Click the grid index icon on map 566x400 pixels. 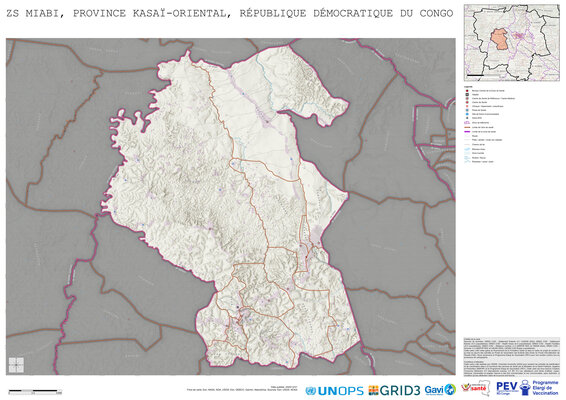pyautogui.click(x=16, y=365)
